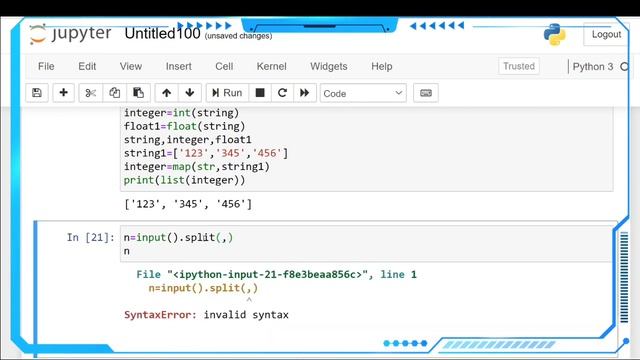Click the (unsaved changes) status text
The height and width of the screenshot is (360, 640).
(238, 36)
